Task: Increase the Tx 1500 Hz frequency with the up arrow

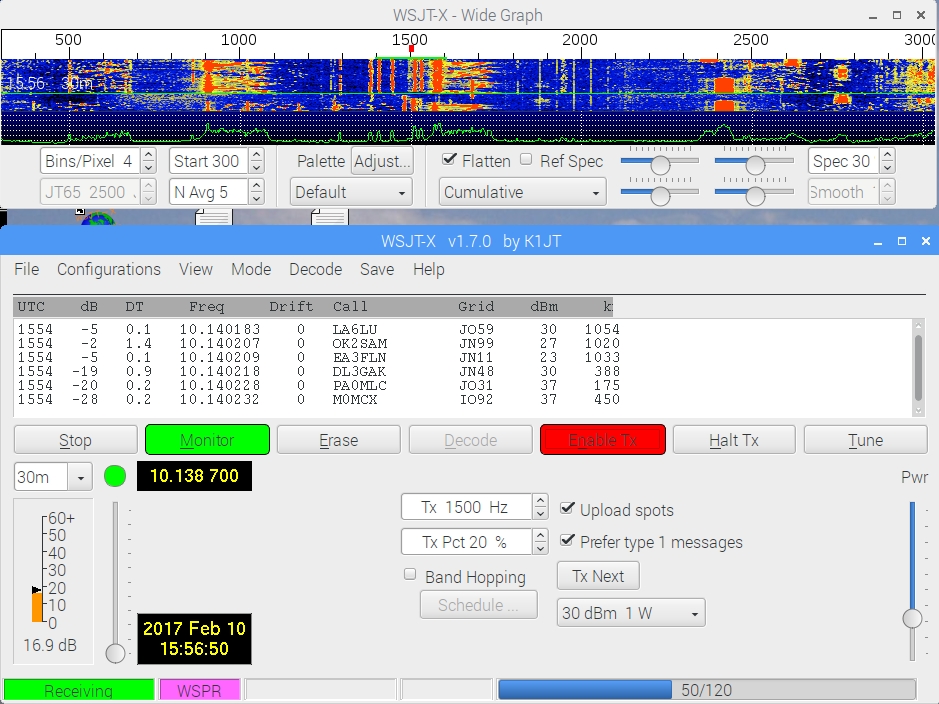Action: (x=540, y=500)
